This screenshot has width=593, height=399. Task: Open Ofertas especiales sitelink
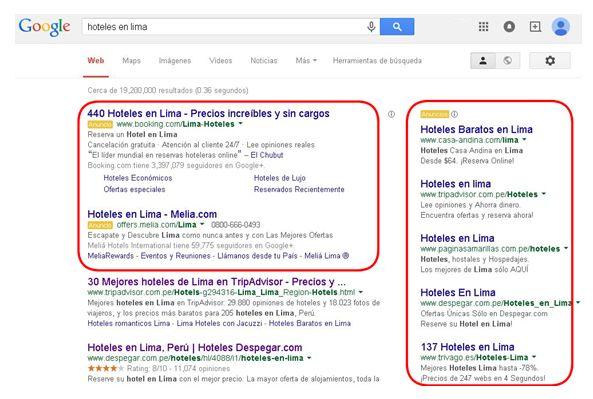pyautogui.click(x=134, y=189)
